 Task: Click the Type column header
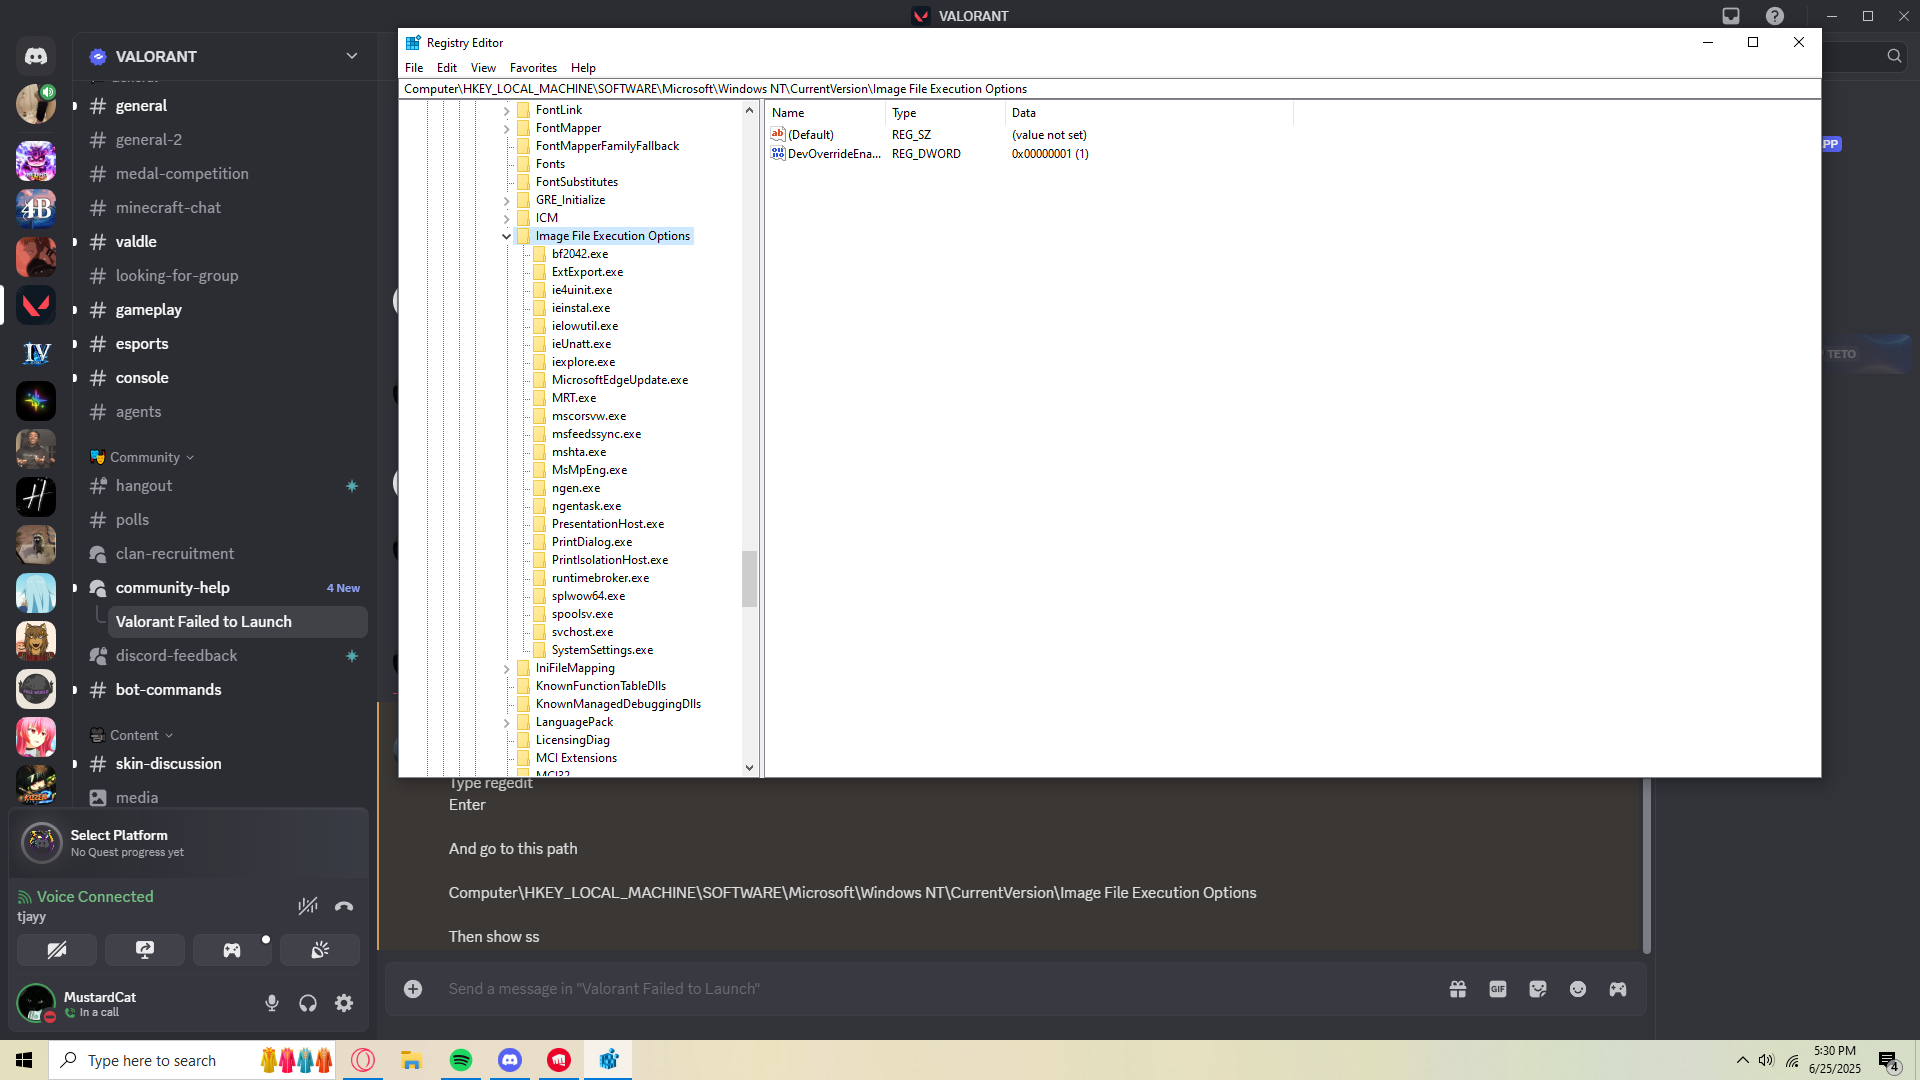946,113
